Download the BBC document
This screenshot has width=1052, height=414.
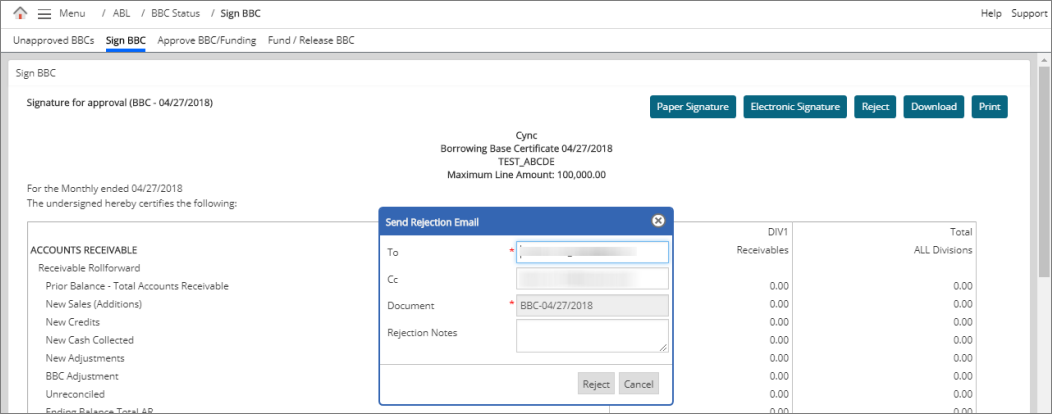click(934, 107)
